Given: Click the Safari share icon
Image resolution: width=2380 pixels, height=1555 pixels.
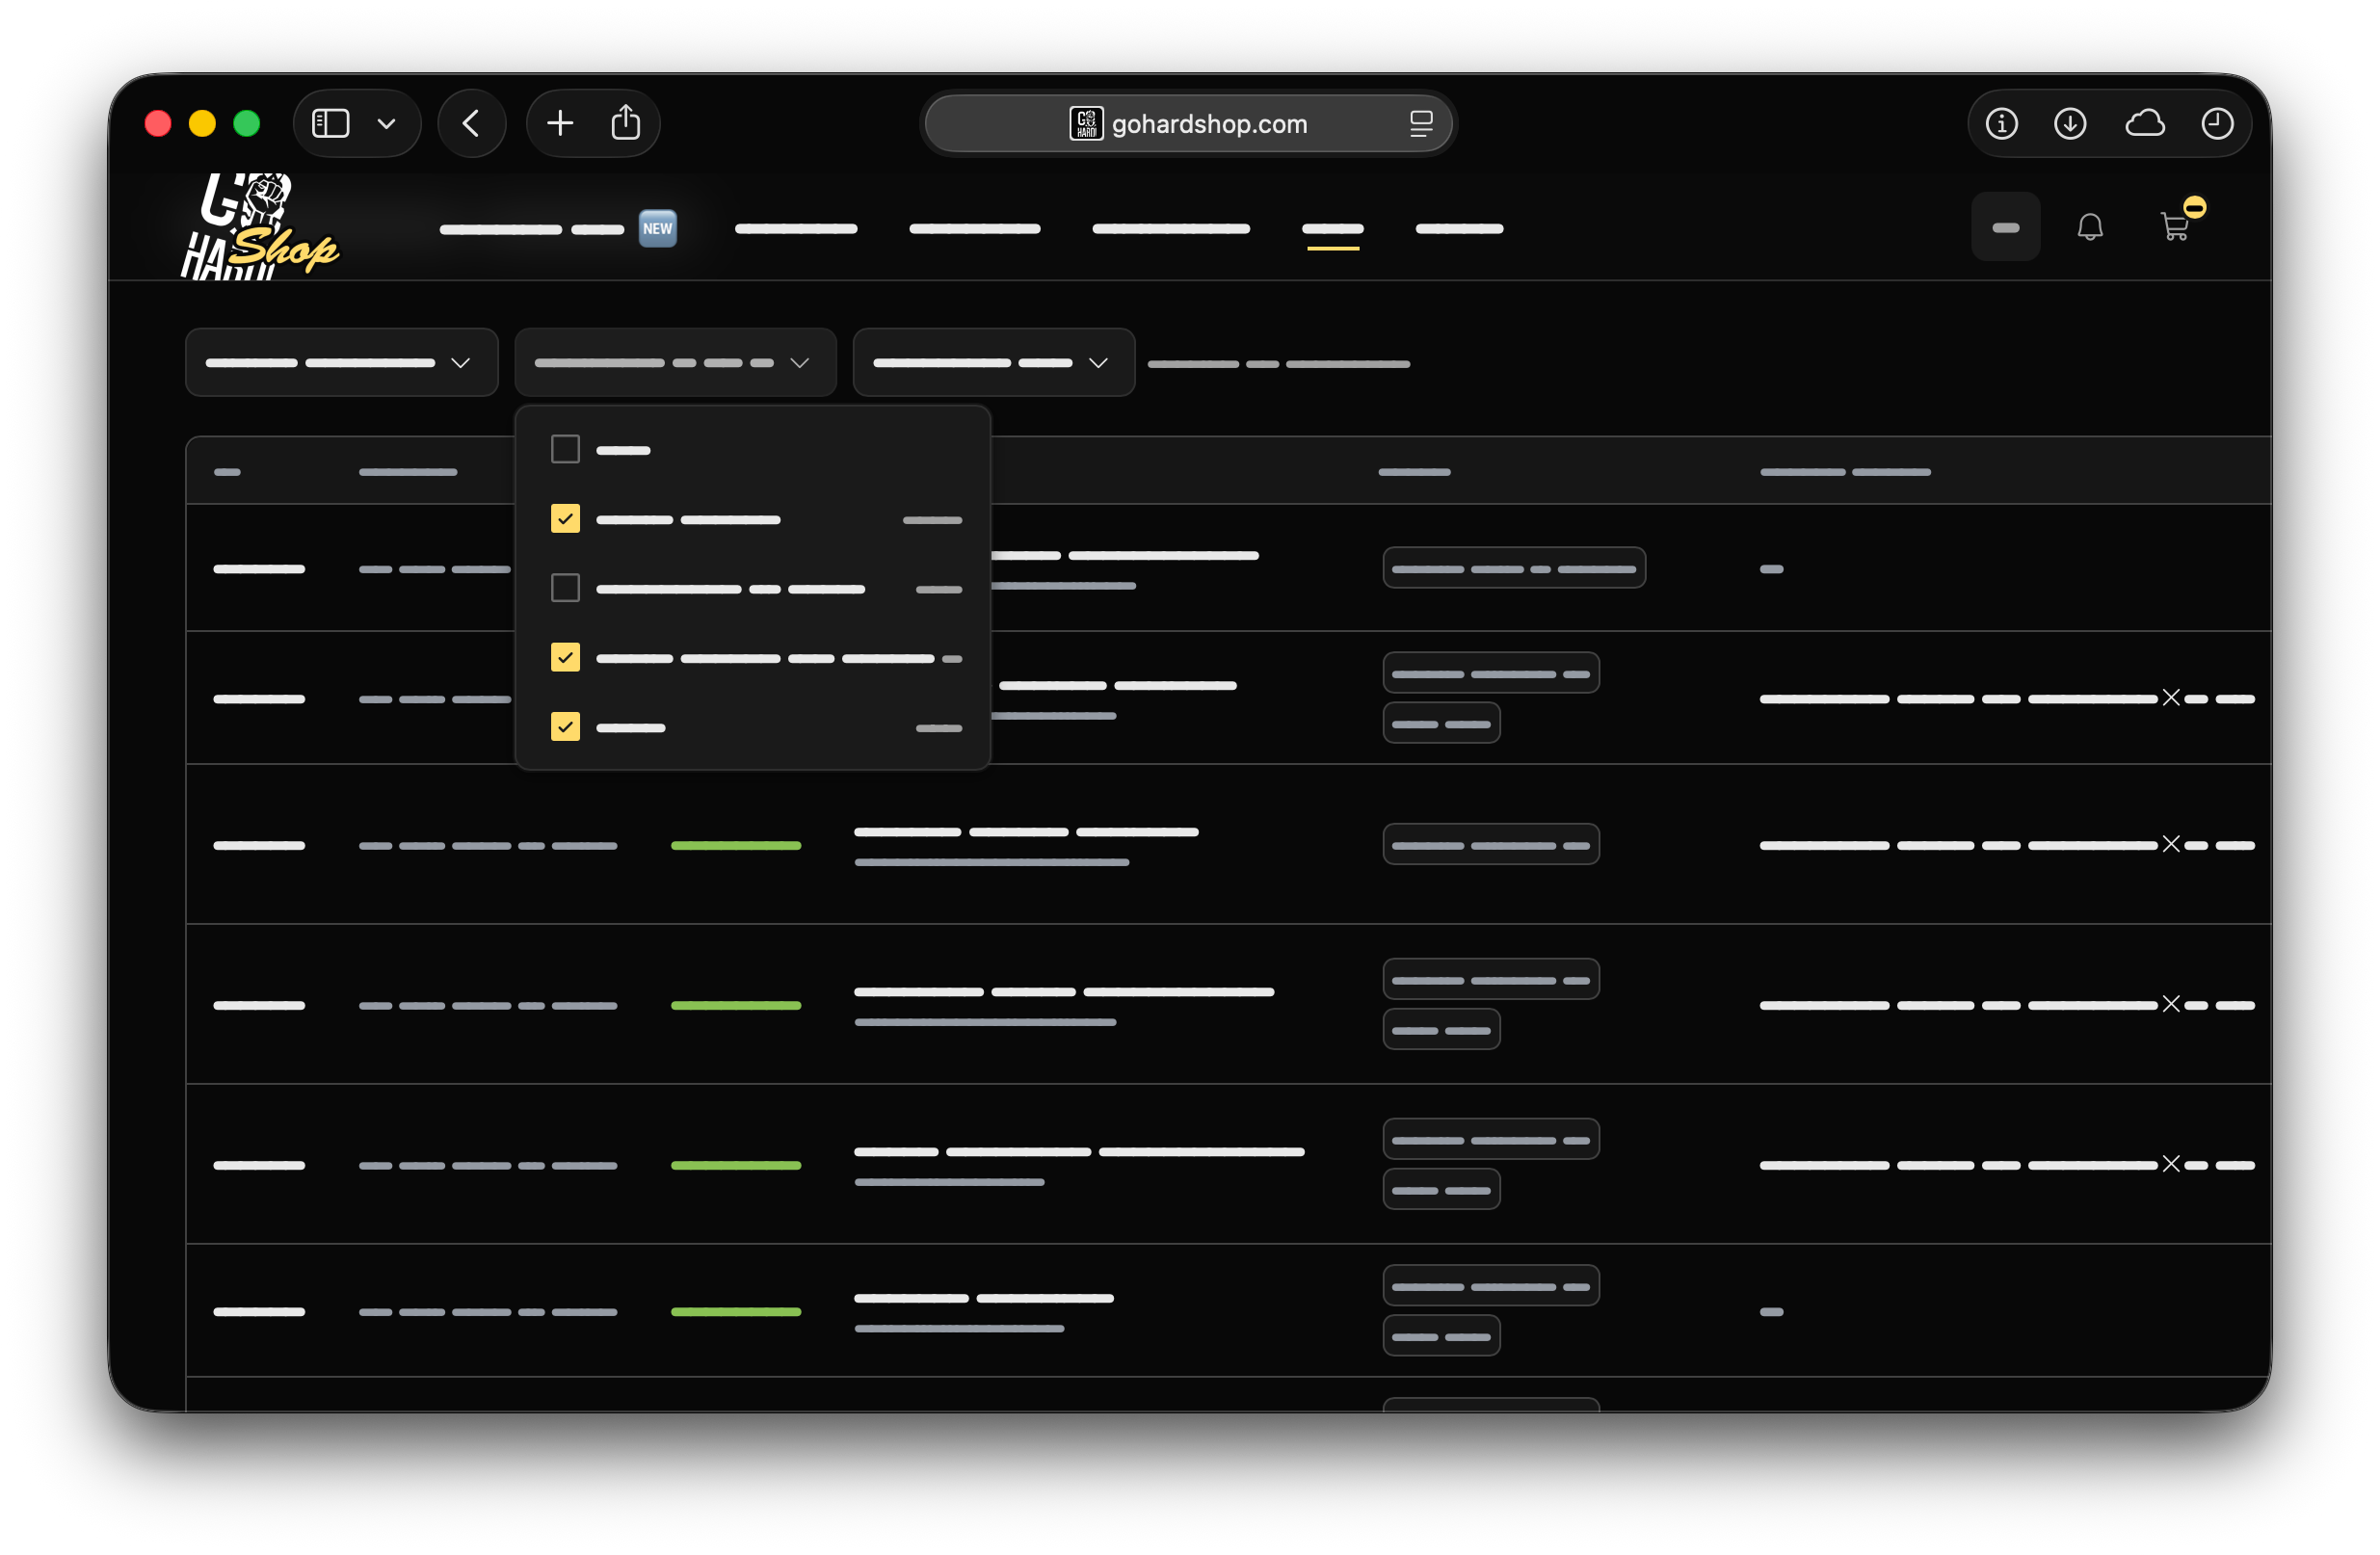Looking at the screenshot, I should tap(626, 122).
